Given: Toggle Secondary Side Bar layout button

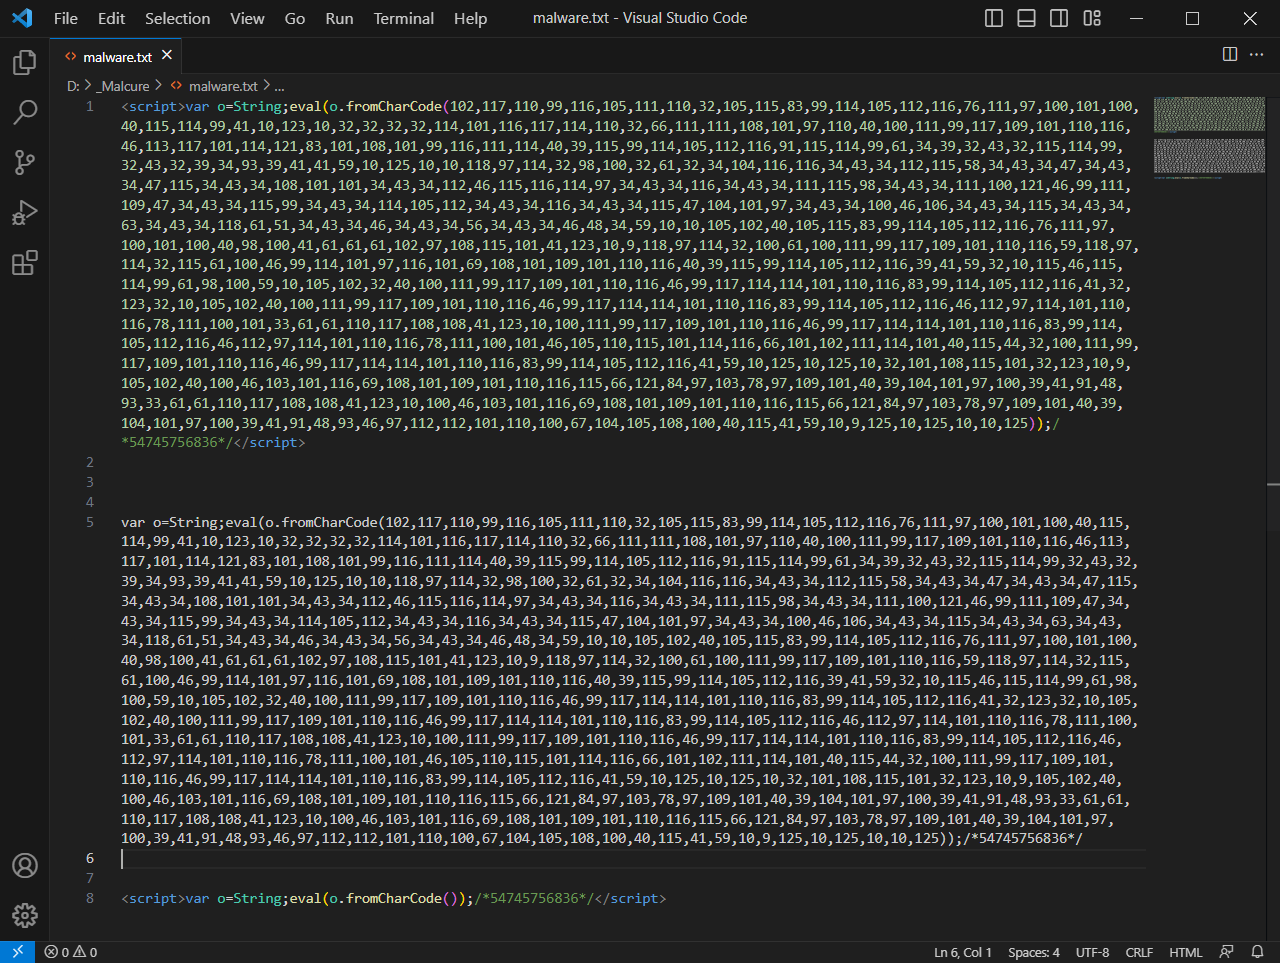Looking at the screenshot, I should tap(1059, 18).
